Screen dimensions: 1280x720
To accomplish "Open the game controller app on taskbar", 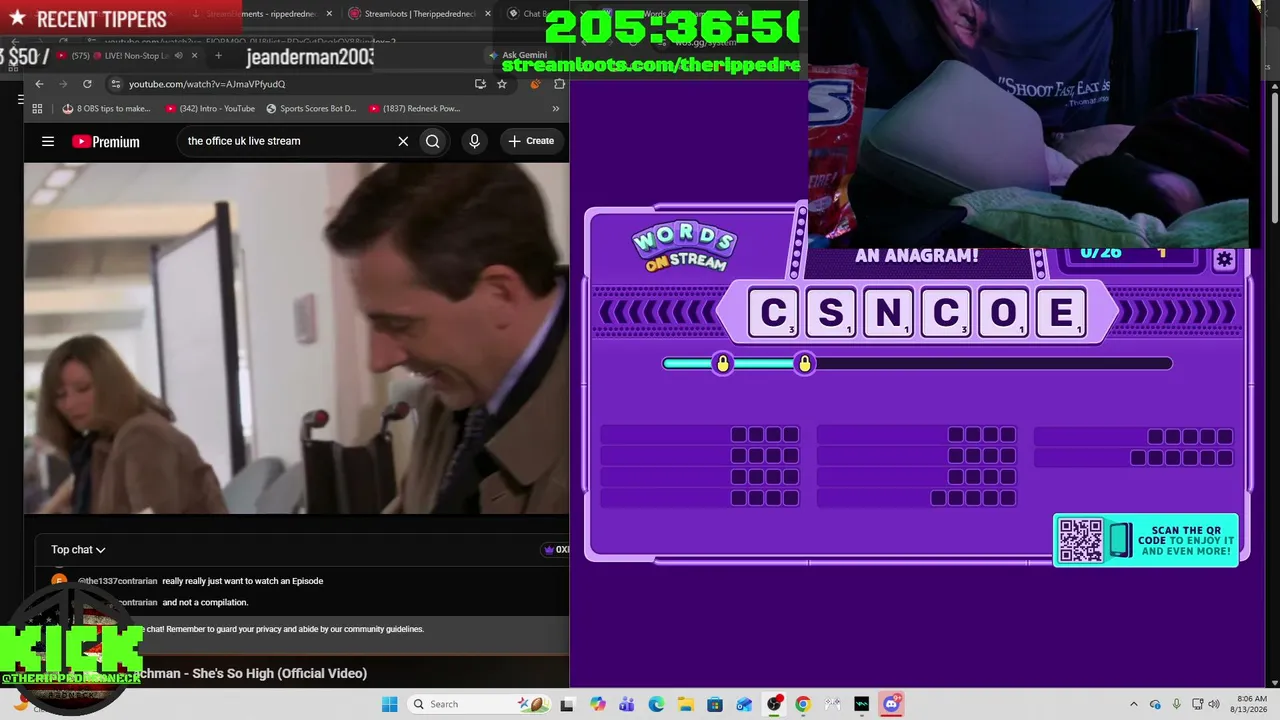I will 832,704.
